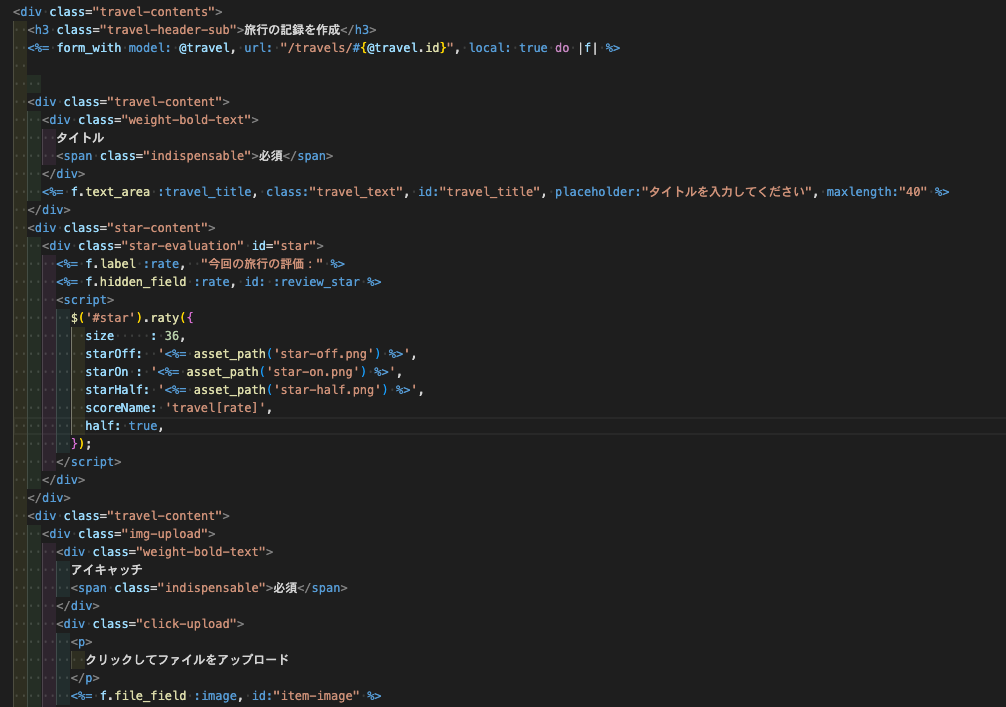Click the |f| block parameter
Viewport: 1006px width, 707px height.
[587, 47]
